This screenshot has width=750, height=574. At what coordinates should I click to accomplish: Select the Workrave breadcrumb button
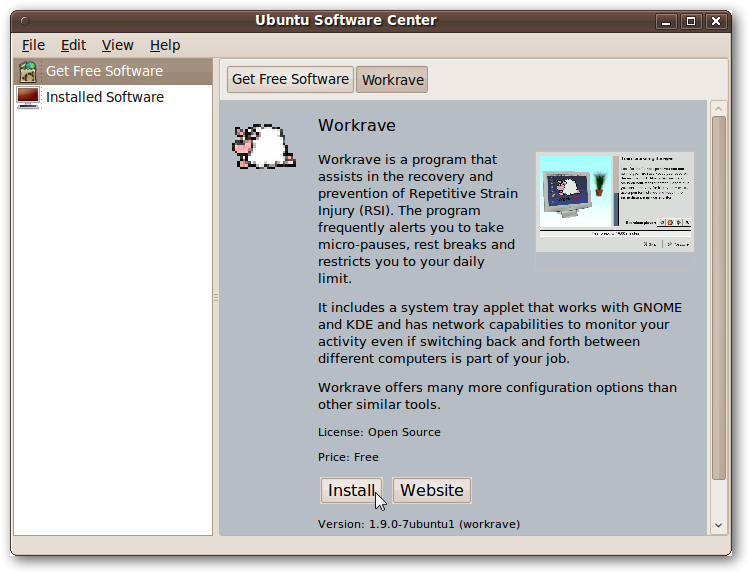(392, 79)
